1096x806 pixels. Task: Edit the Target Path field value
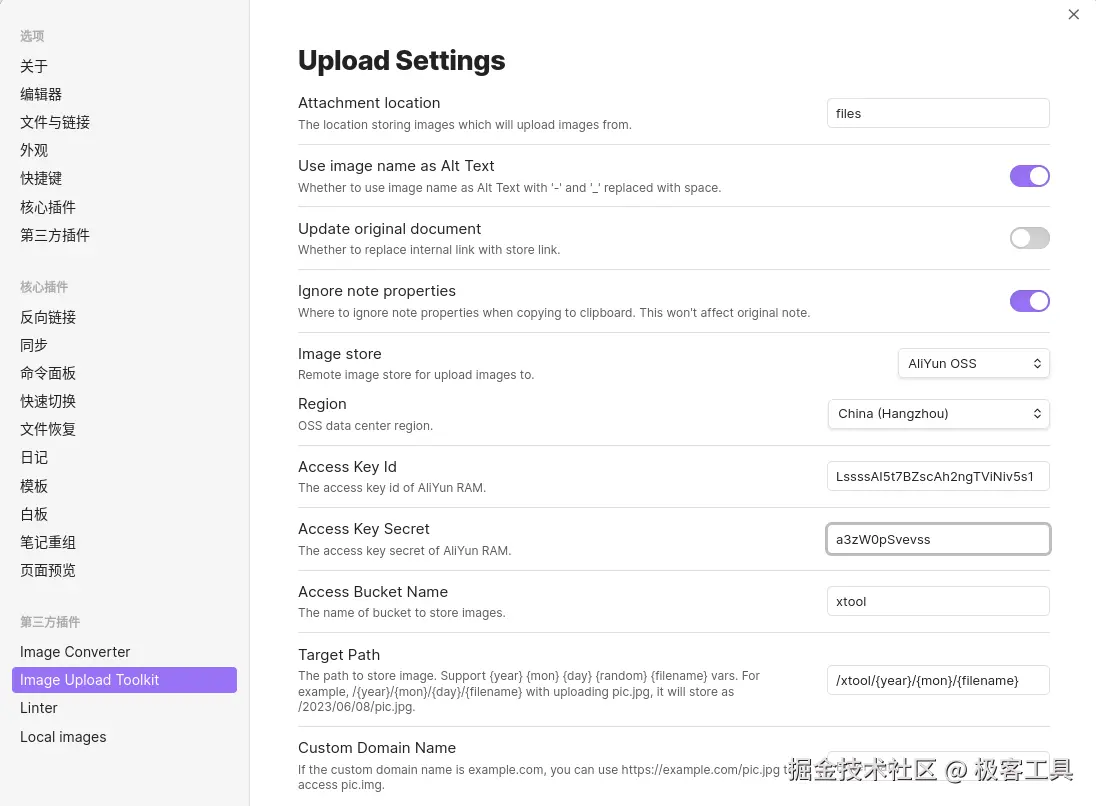point(938,680)
